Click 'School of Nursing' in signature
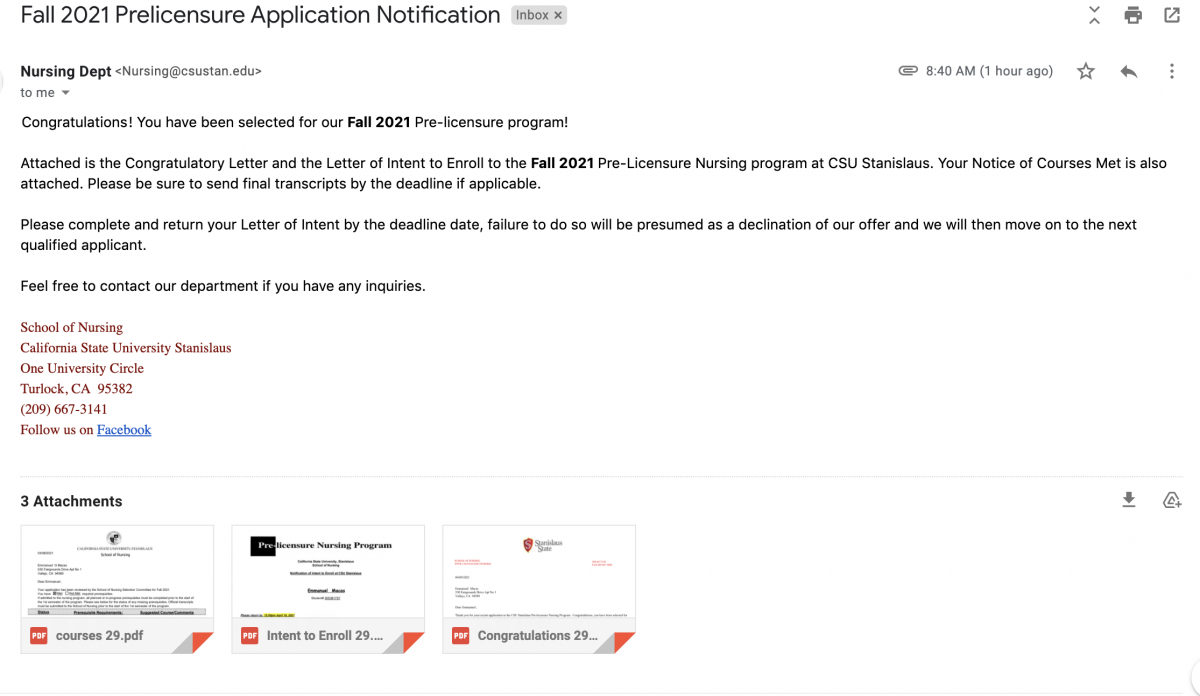Image resolution: width=1200 pixels, height=696 pixels. coord(71,327)
